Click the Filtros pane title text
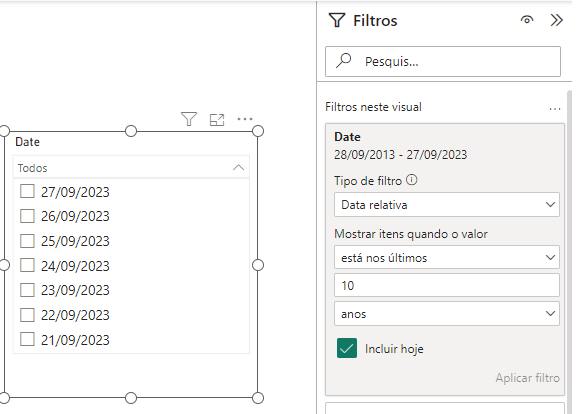581x414 pixels. (375, 20)
